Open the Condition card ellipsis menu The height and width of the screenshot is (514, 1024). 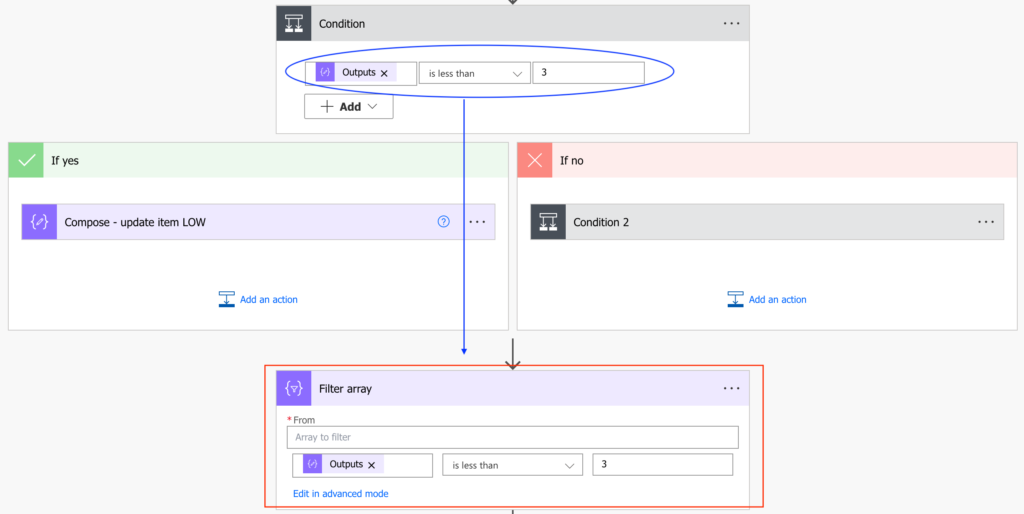(731, 24)
